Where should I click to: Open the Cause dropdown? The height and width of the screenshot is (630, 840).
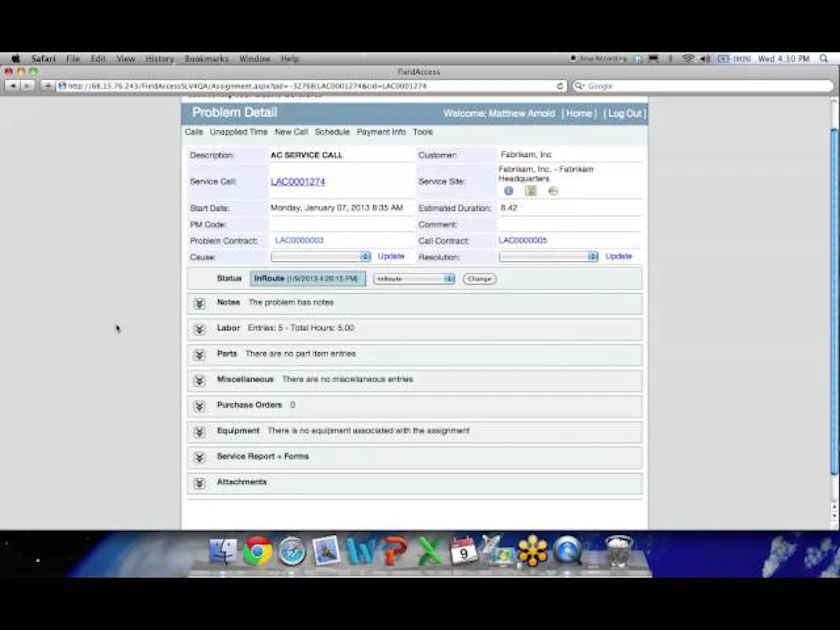pos(320,257)
